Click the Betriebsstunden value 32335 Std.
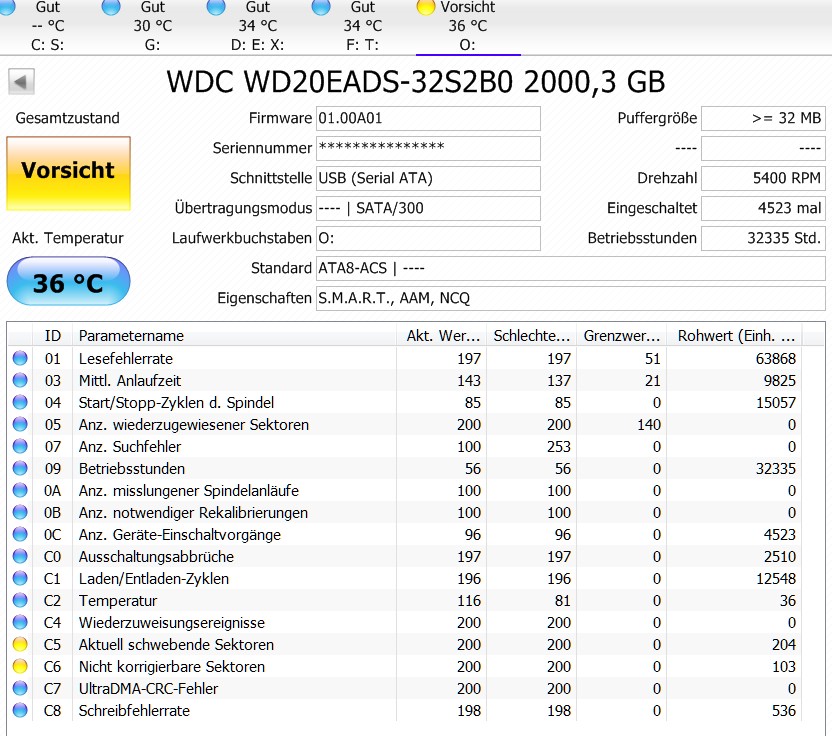Screen dimensions: 832x736 click(763, 238)
